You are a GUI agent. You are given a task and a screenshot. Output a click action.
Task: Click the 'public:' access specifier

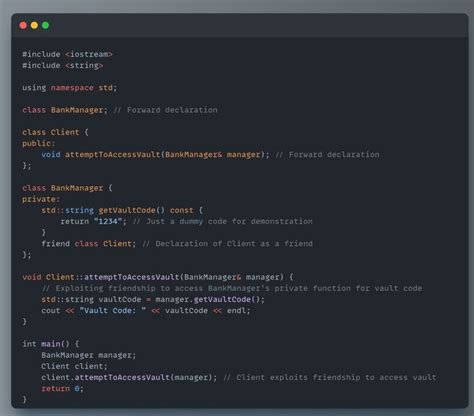point(39,143)
